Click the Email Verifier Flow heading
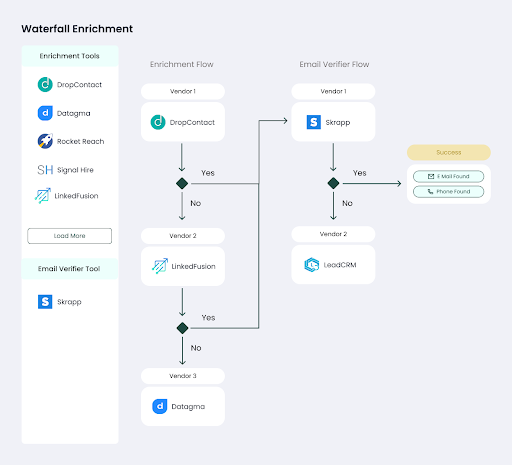Screen dimensions: 512x465 (x=334, y=64)
